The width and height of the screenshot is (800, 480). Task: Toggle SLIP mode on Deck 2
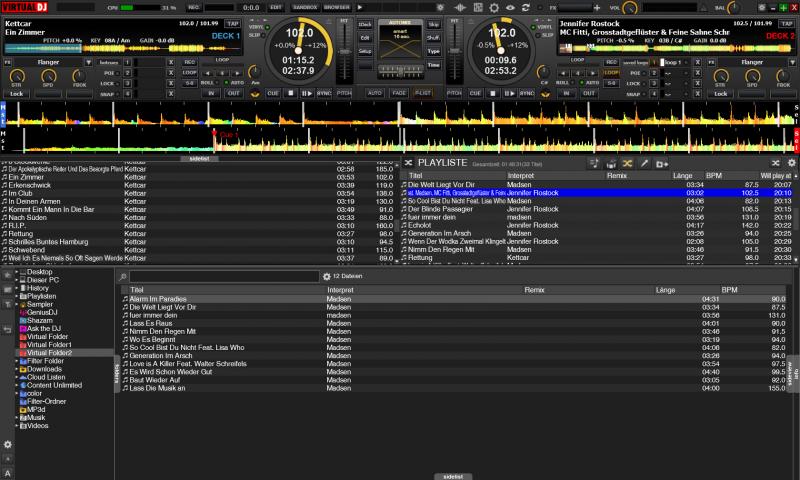pyautogui.click(x=544, y=34)
